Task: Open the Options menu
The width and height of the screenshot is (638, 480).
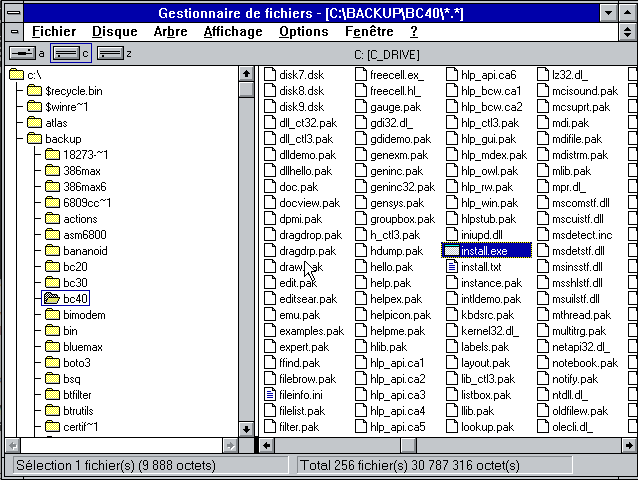Action: (303, 32)
